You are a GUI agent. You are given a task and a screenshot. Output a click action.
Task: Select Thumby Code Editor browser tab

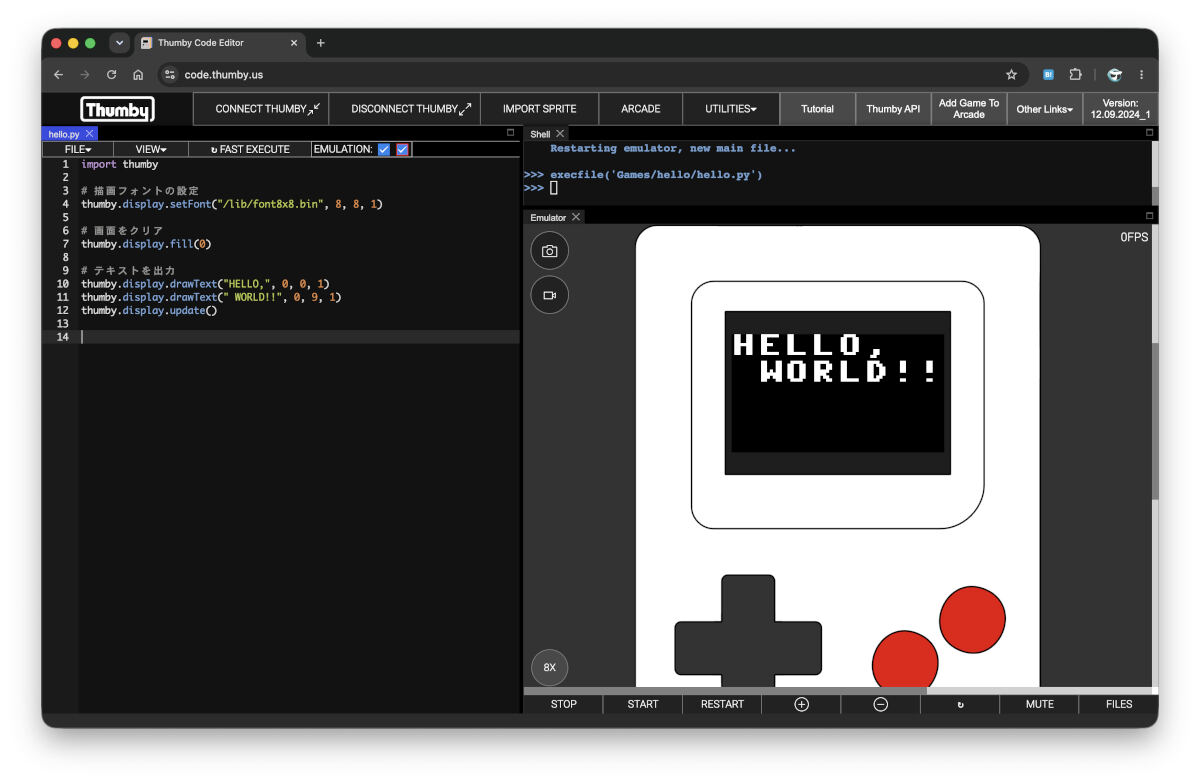[x=220, y=43]
